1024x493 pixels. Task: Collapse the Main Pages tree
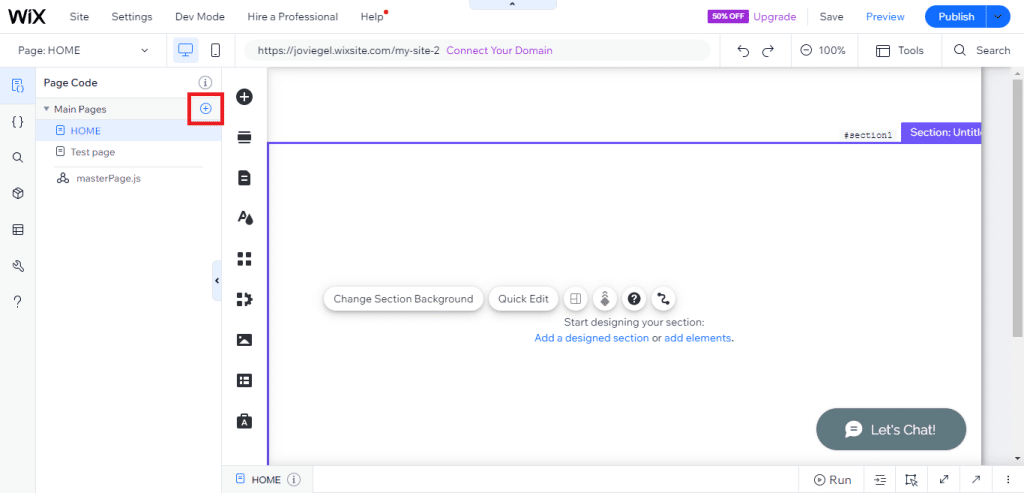(46, 109)
